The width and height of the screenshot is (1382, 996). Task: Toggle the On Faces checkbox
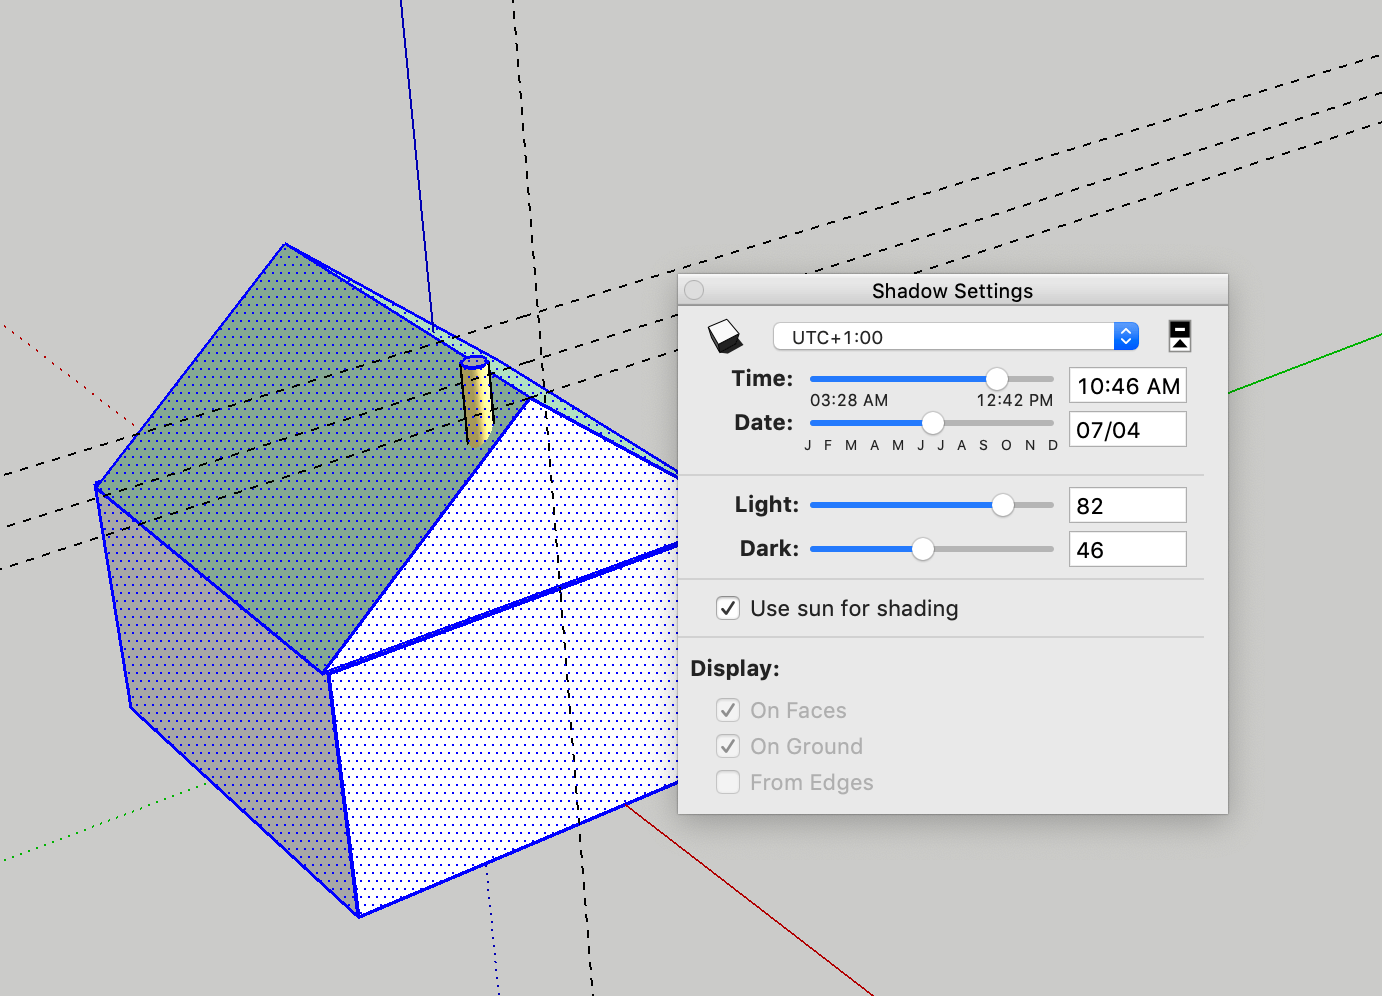tap(728, 710)
